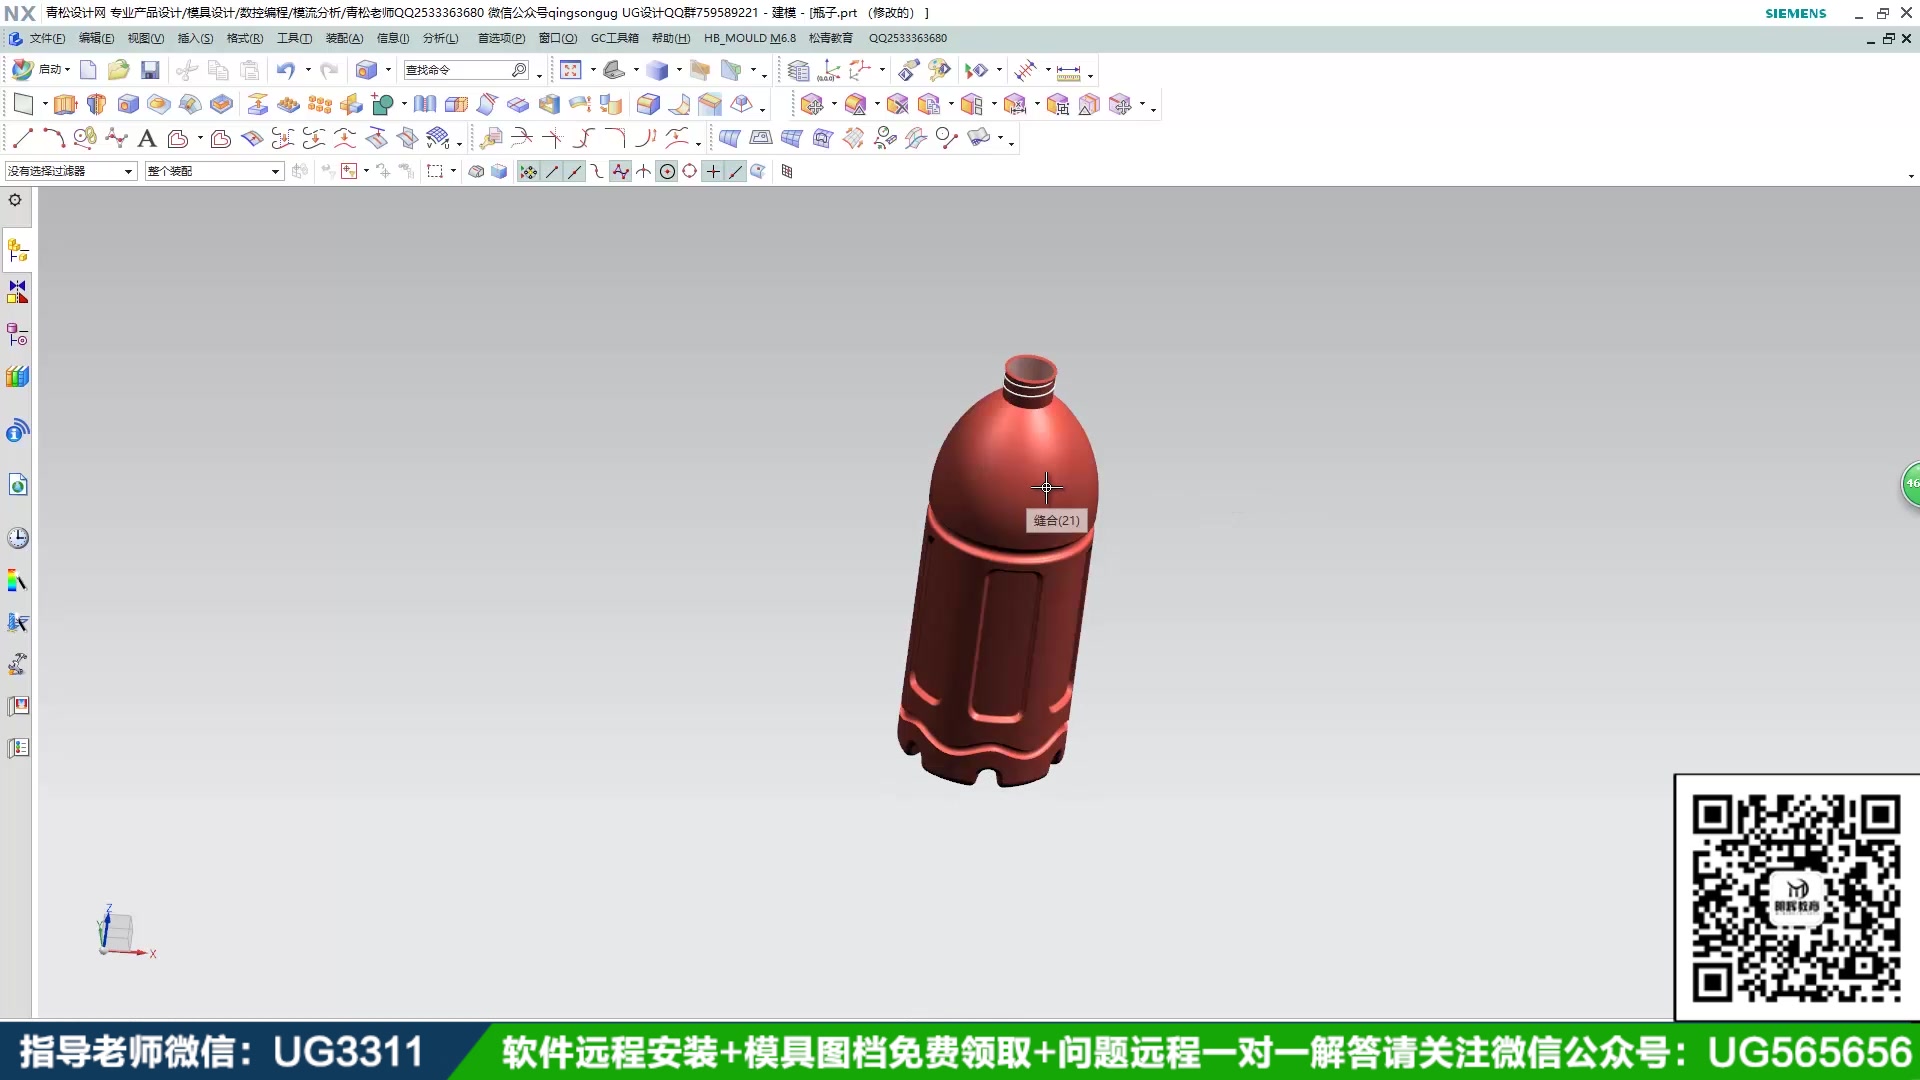This screenshot has width=1920, height=1080.
Task: Select the Text tool letter A
Action: (x=147, y=138)
